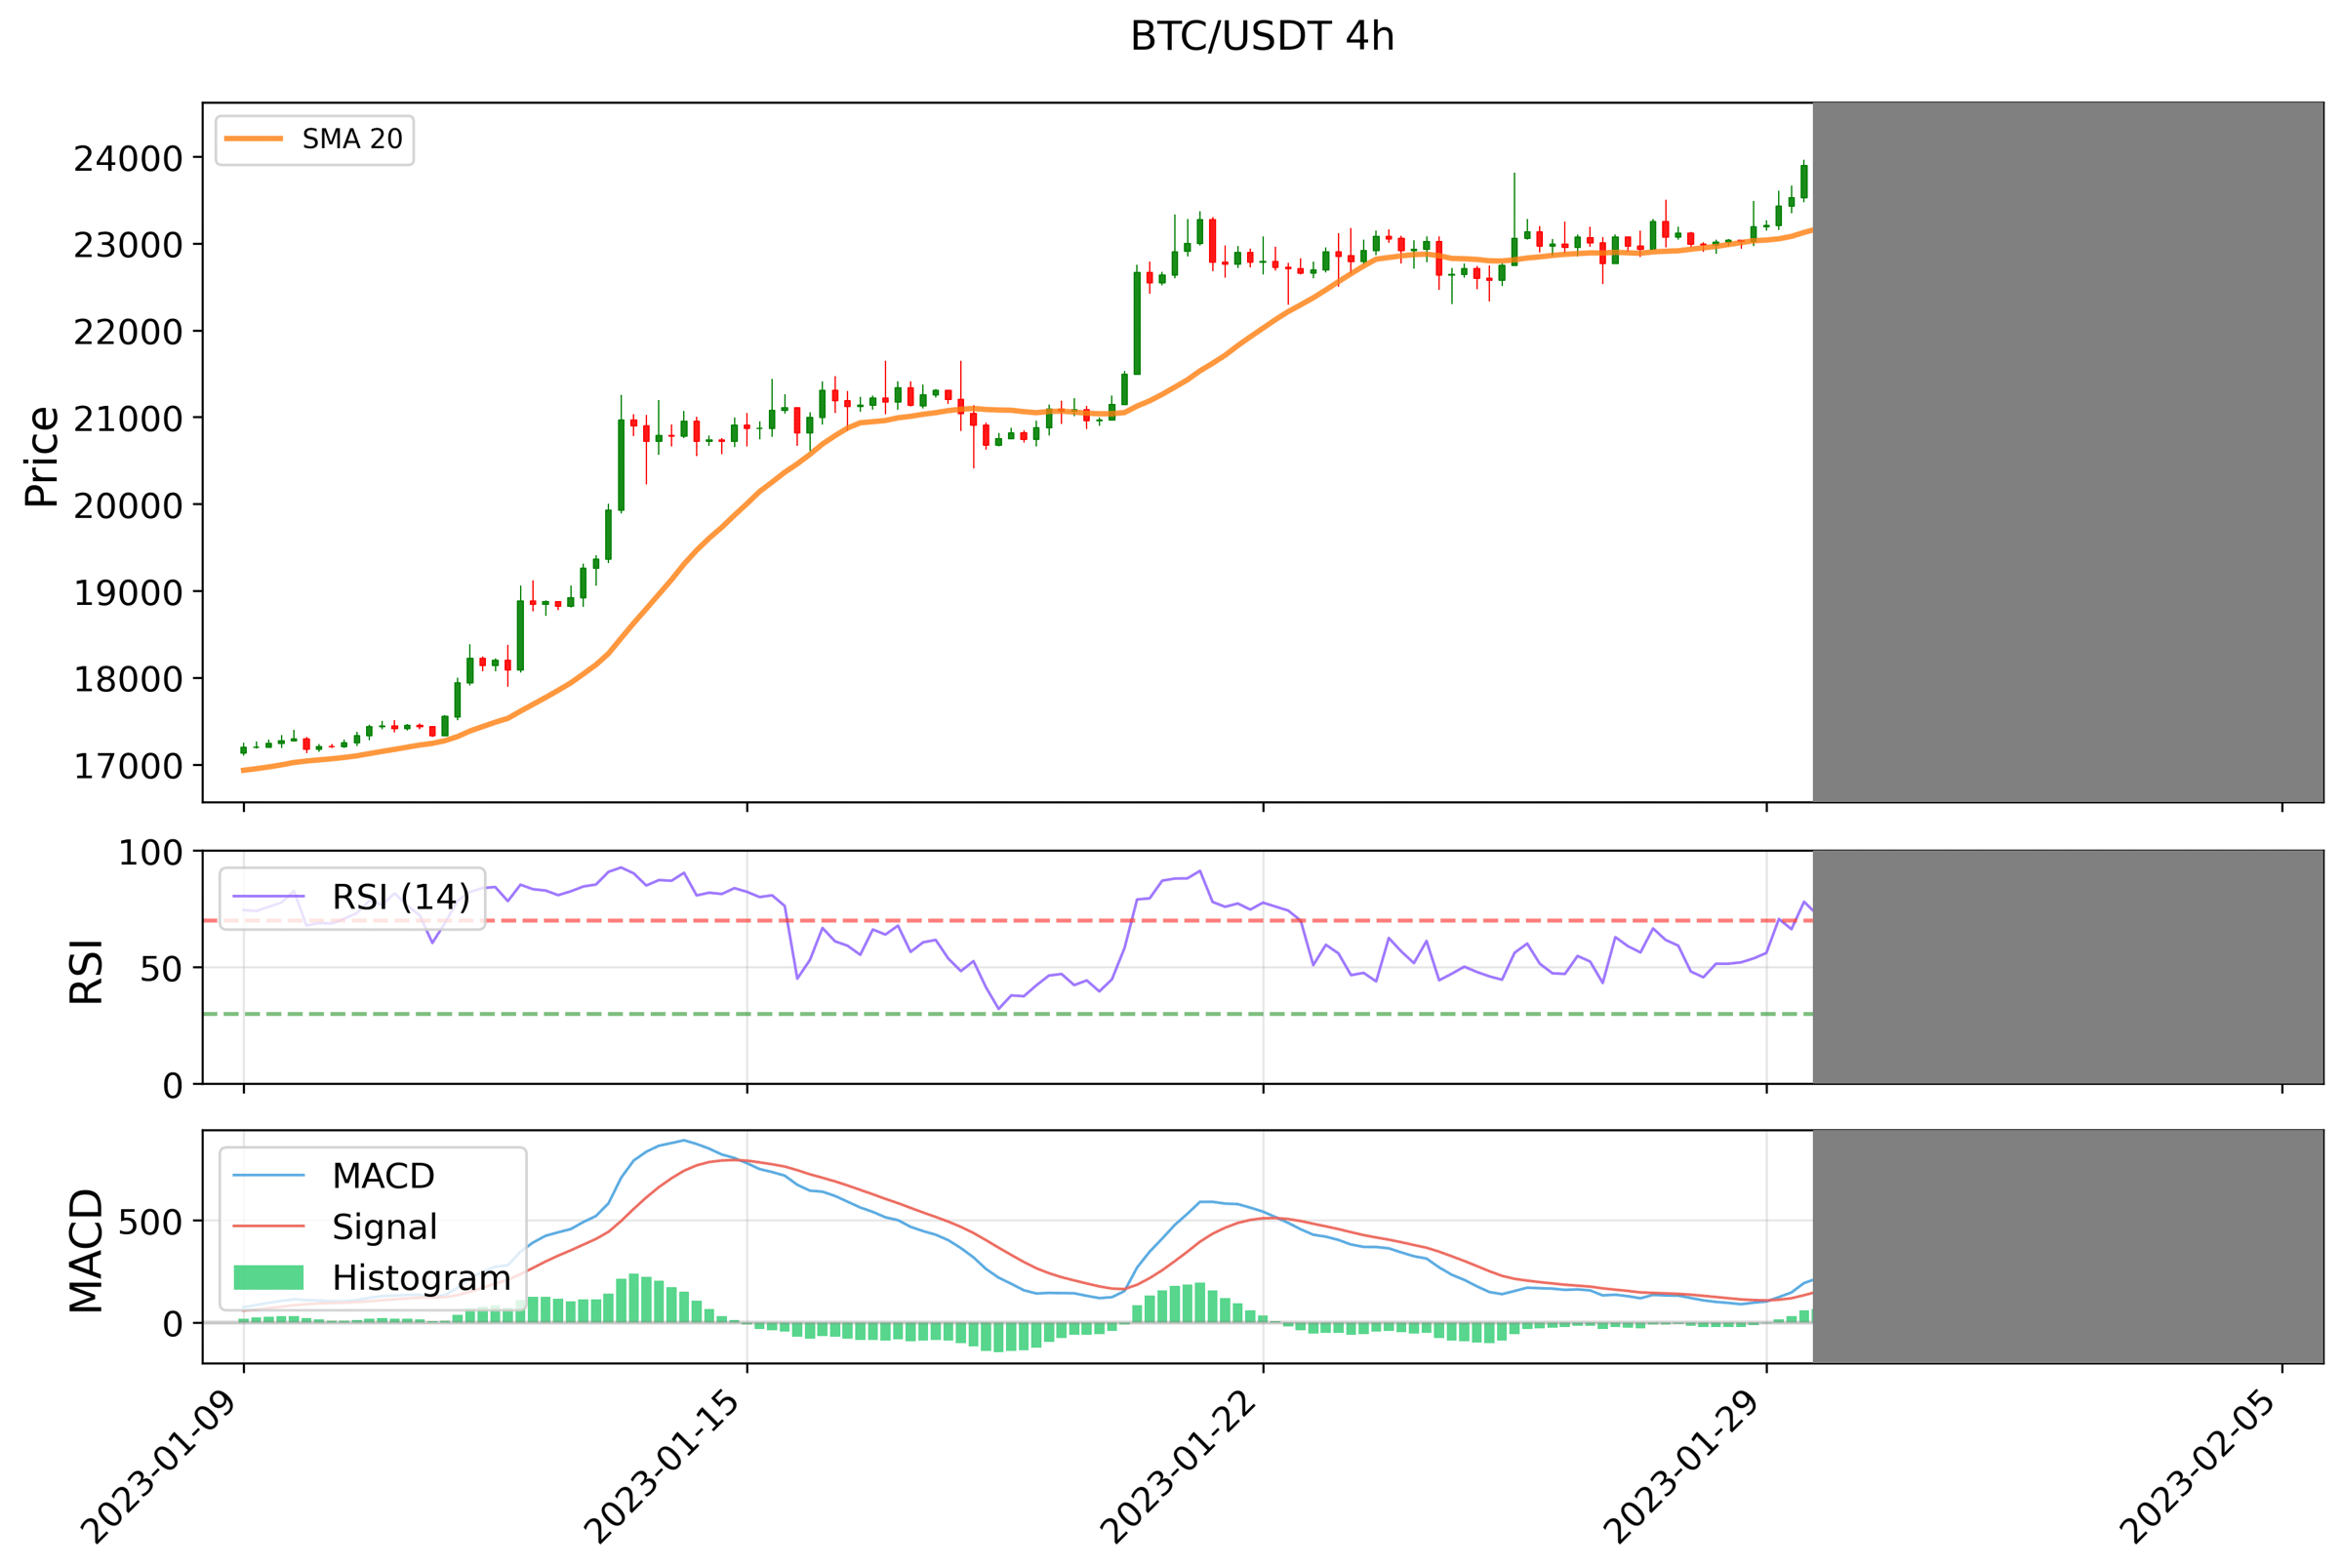Click the 500 tick on the MACD axis
This screenshot has width=2342, height=1568.
(151, 1222)
